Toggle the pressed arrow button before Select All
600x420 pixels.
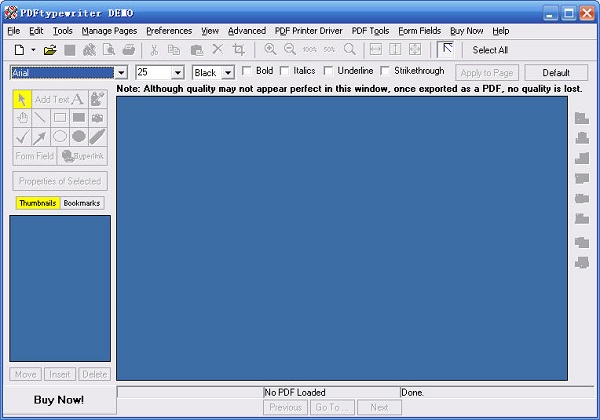click(445, 49)
